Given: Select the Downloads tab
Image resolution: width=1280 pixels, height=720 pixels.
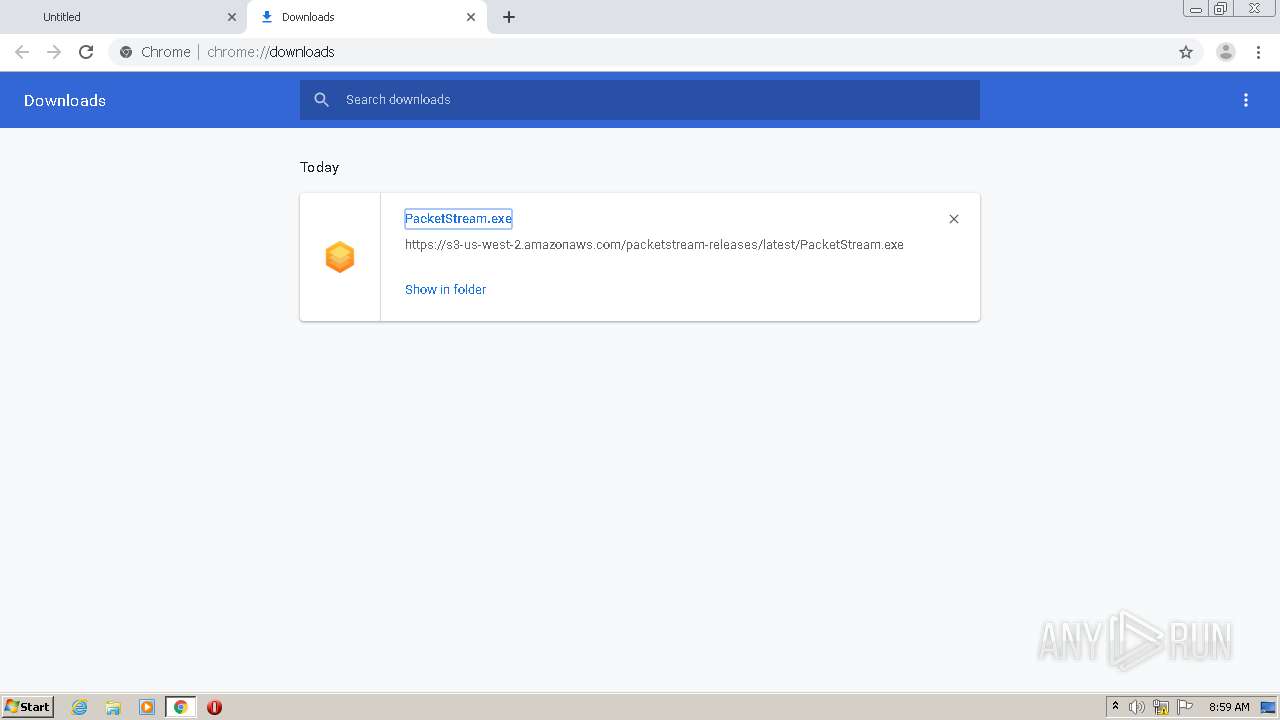Looking at the screenshot, I should pyautogui.click(x=367, y=17).
